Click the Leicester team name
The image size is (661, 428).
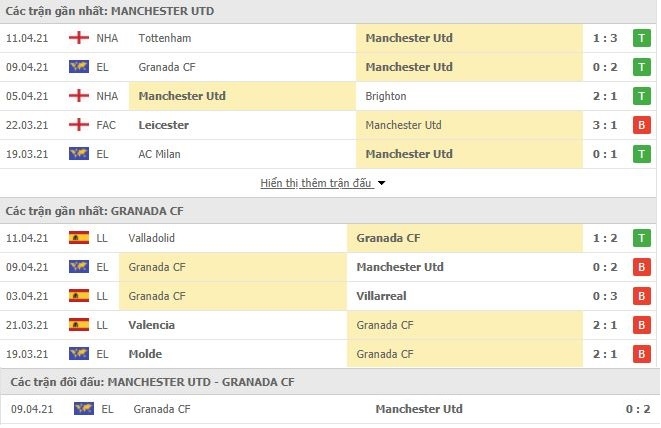(x=164, y=125)
